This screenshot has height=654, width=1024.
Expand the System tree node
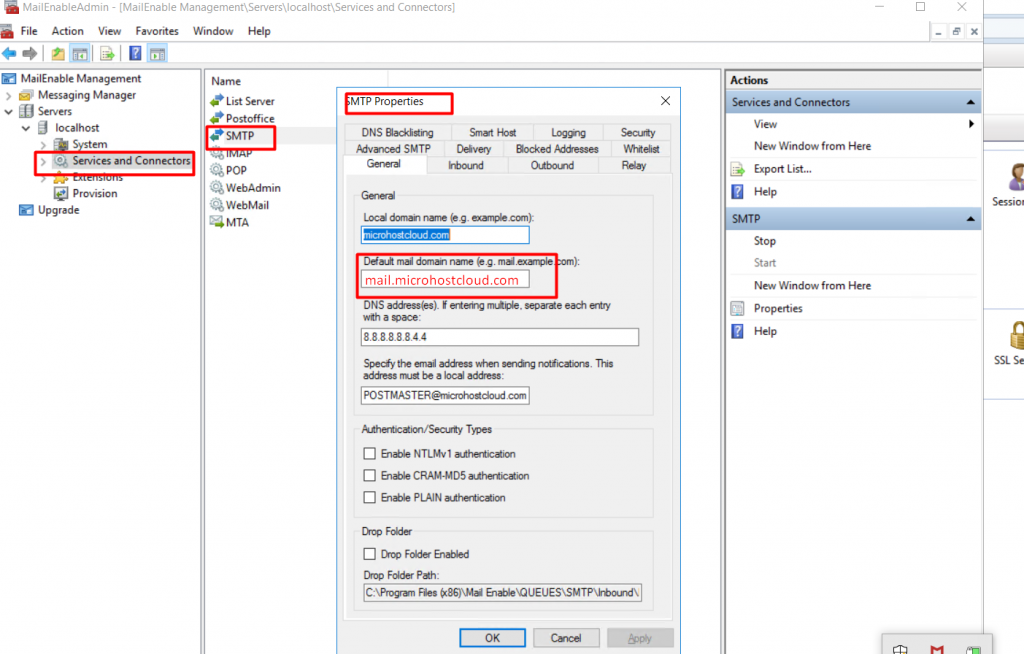pos(43,144)
